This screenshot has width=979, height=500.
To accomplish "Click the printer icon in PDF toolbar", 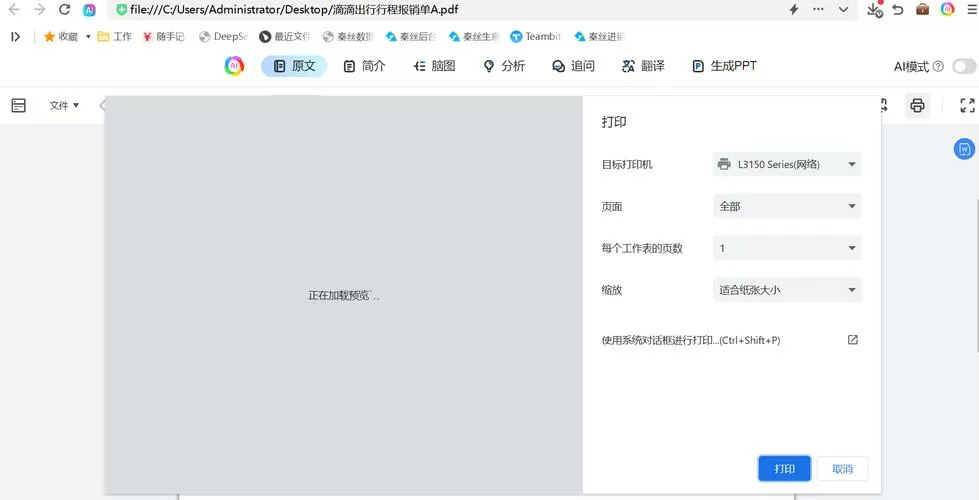I will tap(917, 105).
